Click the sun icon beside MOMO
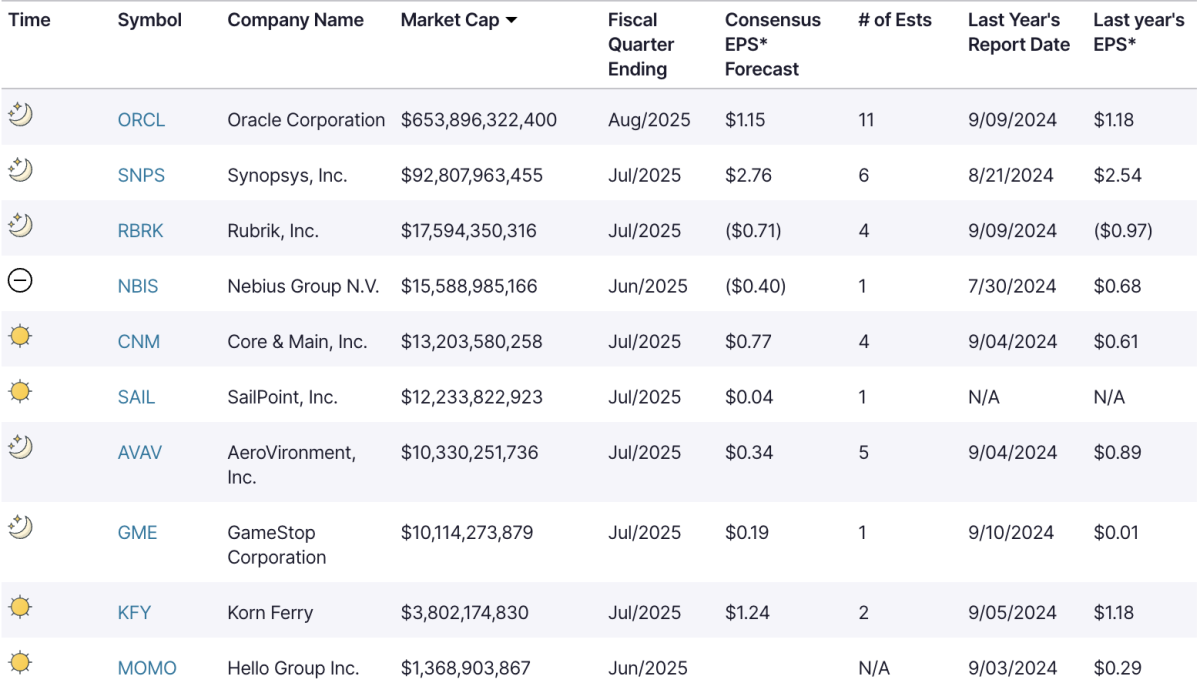 pos(20,662)
